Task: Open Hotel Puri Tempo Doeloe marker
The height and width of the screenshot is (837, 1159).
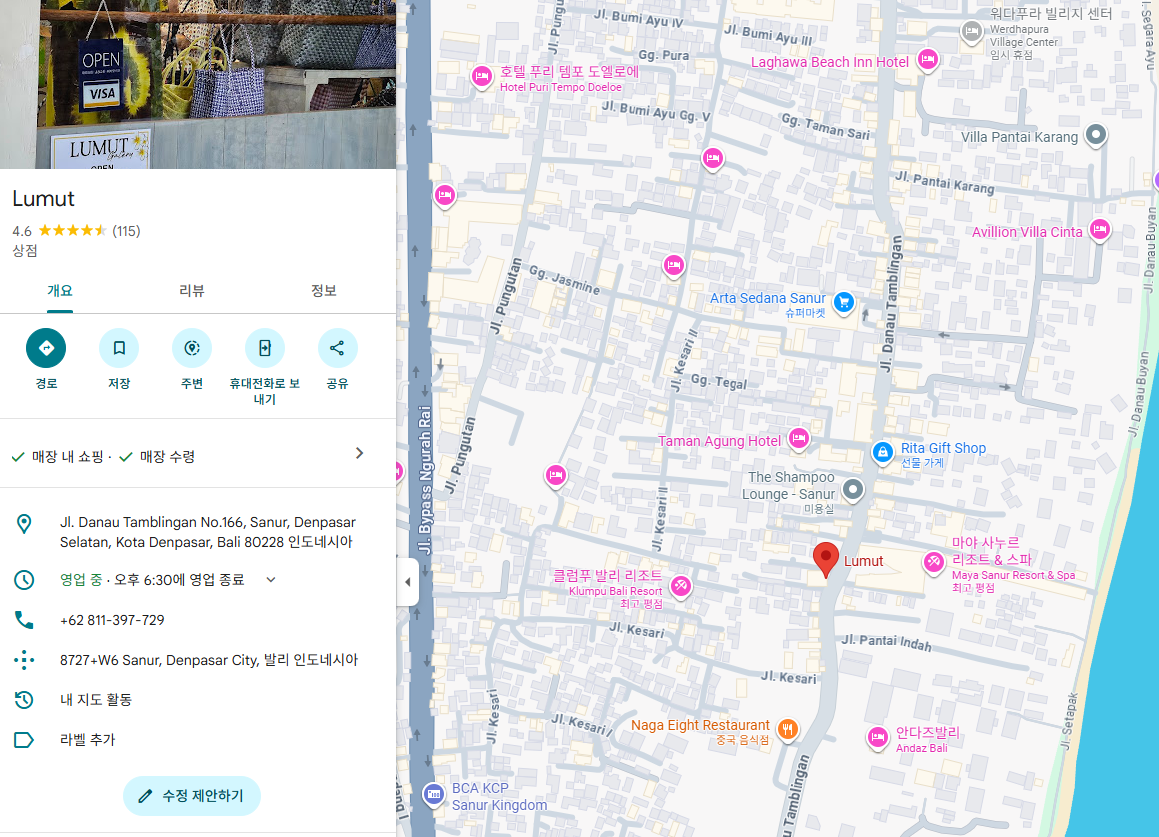Action: point(482,75)
